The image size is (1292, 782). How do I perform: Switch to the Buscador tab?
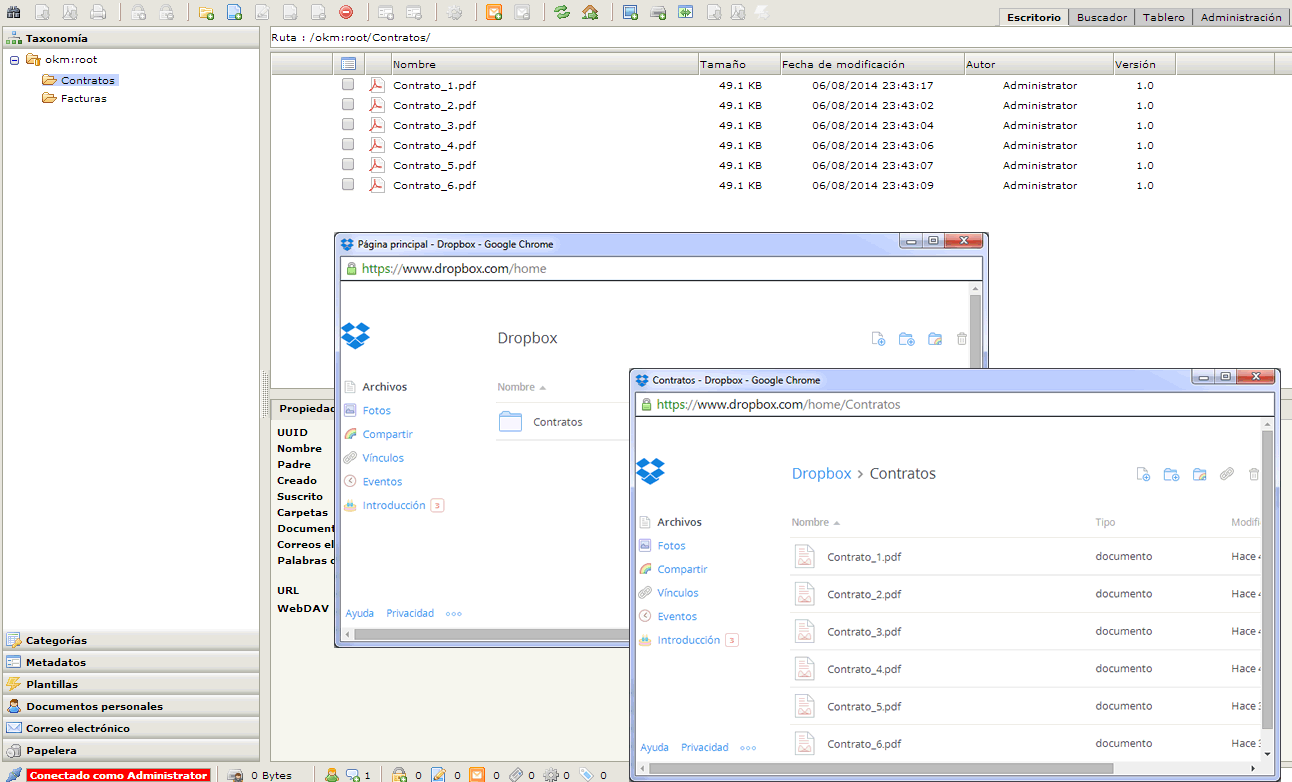click(x=1100, y=17)
